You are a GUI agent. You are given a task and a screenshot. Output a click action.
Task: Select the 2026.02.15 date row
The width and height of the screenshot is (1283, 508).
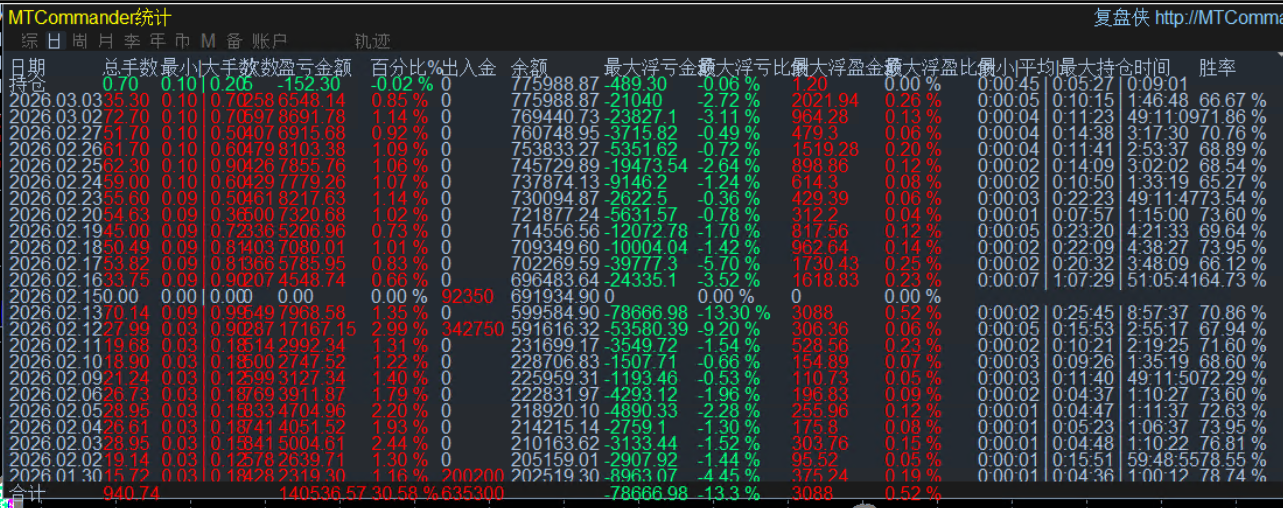point(55,296)
